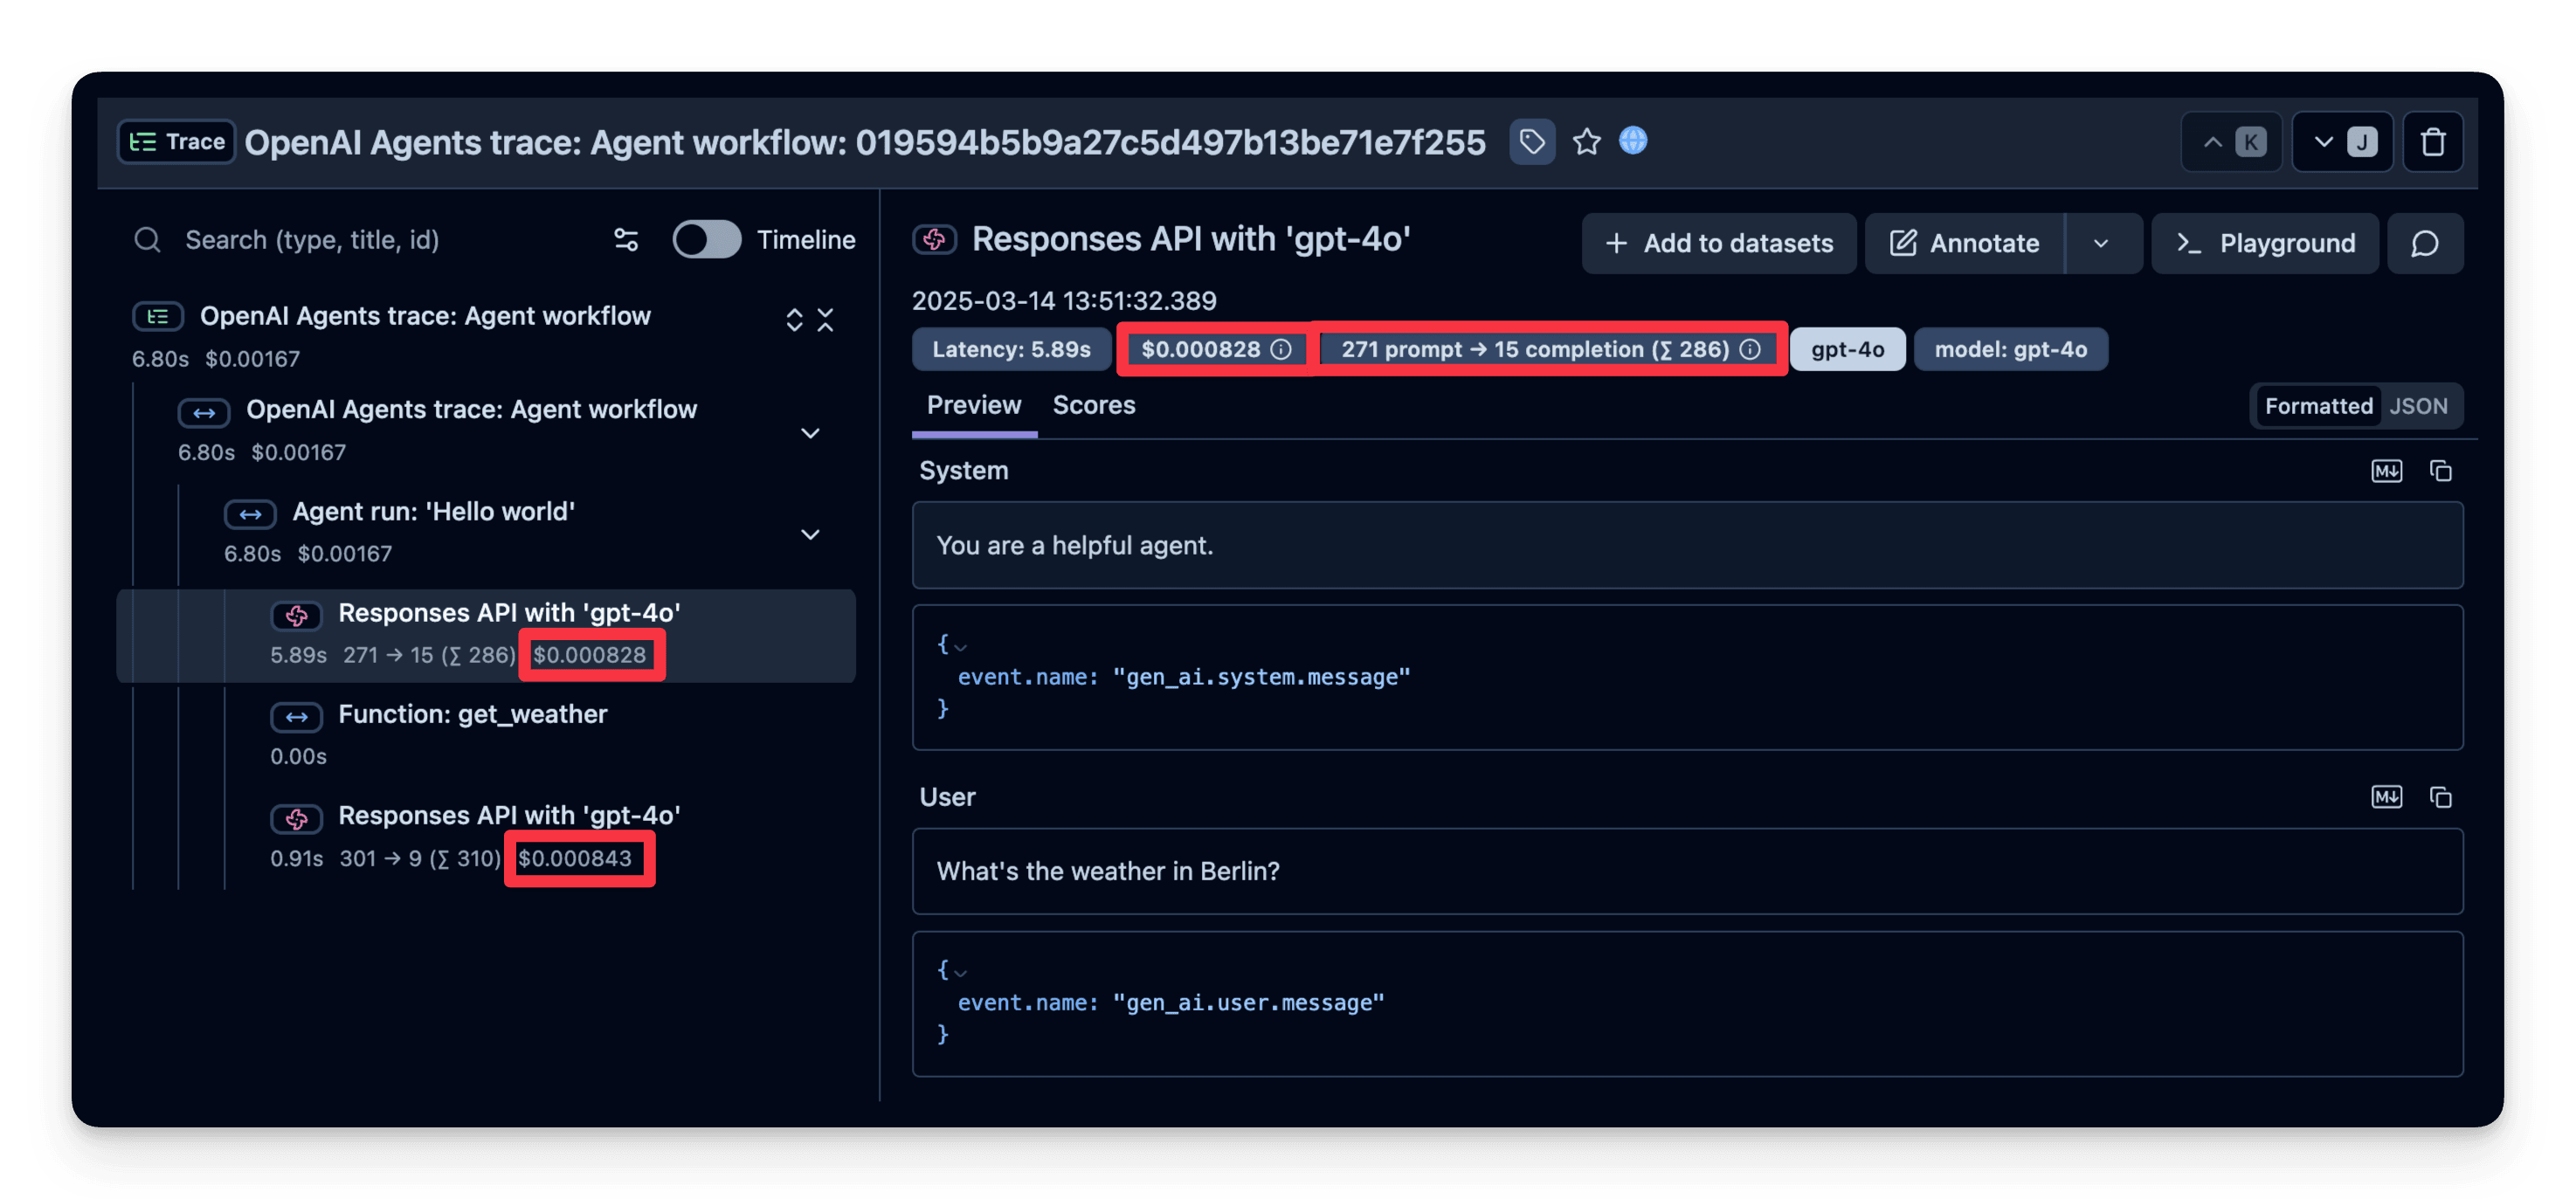Select the Preview tab
The image size is (2576, 1199).
[973, 405]
